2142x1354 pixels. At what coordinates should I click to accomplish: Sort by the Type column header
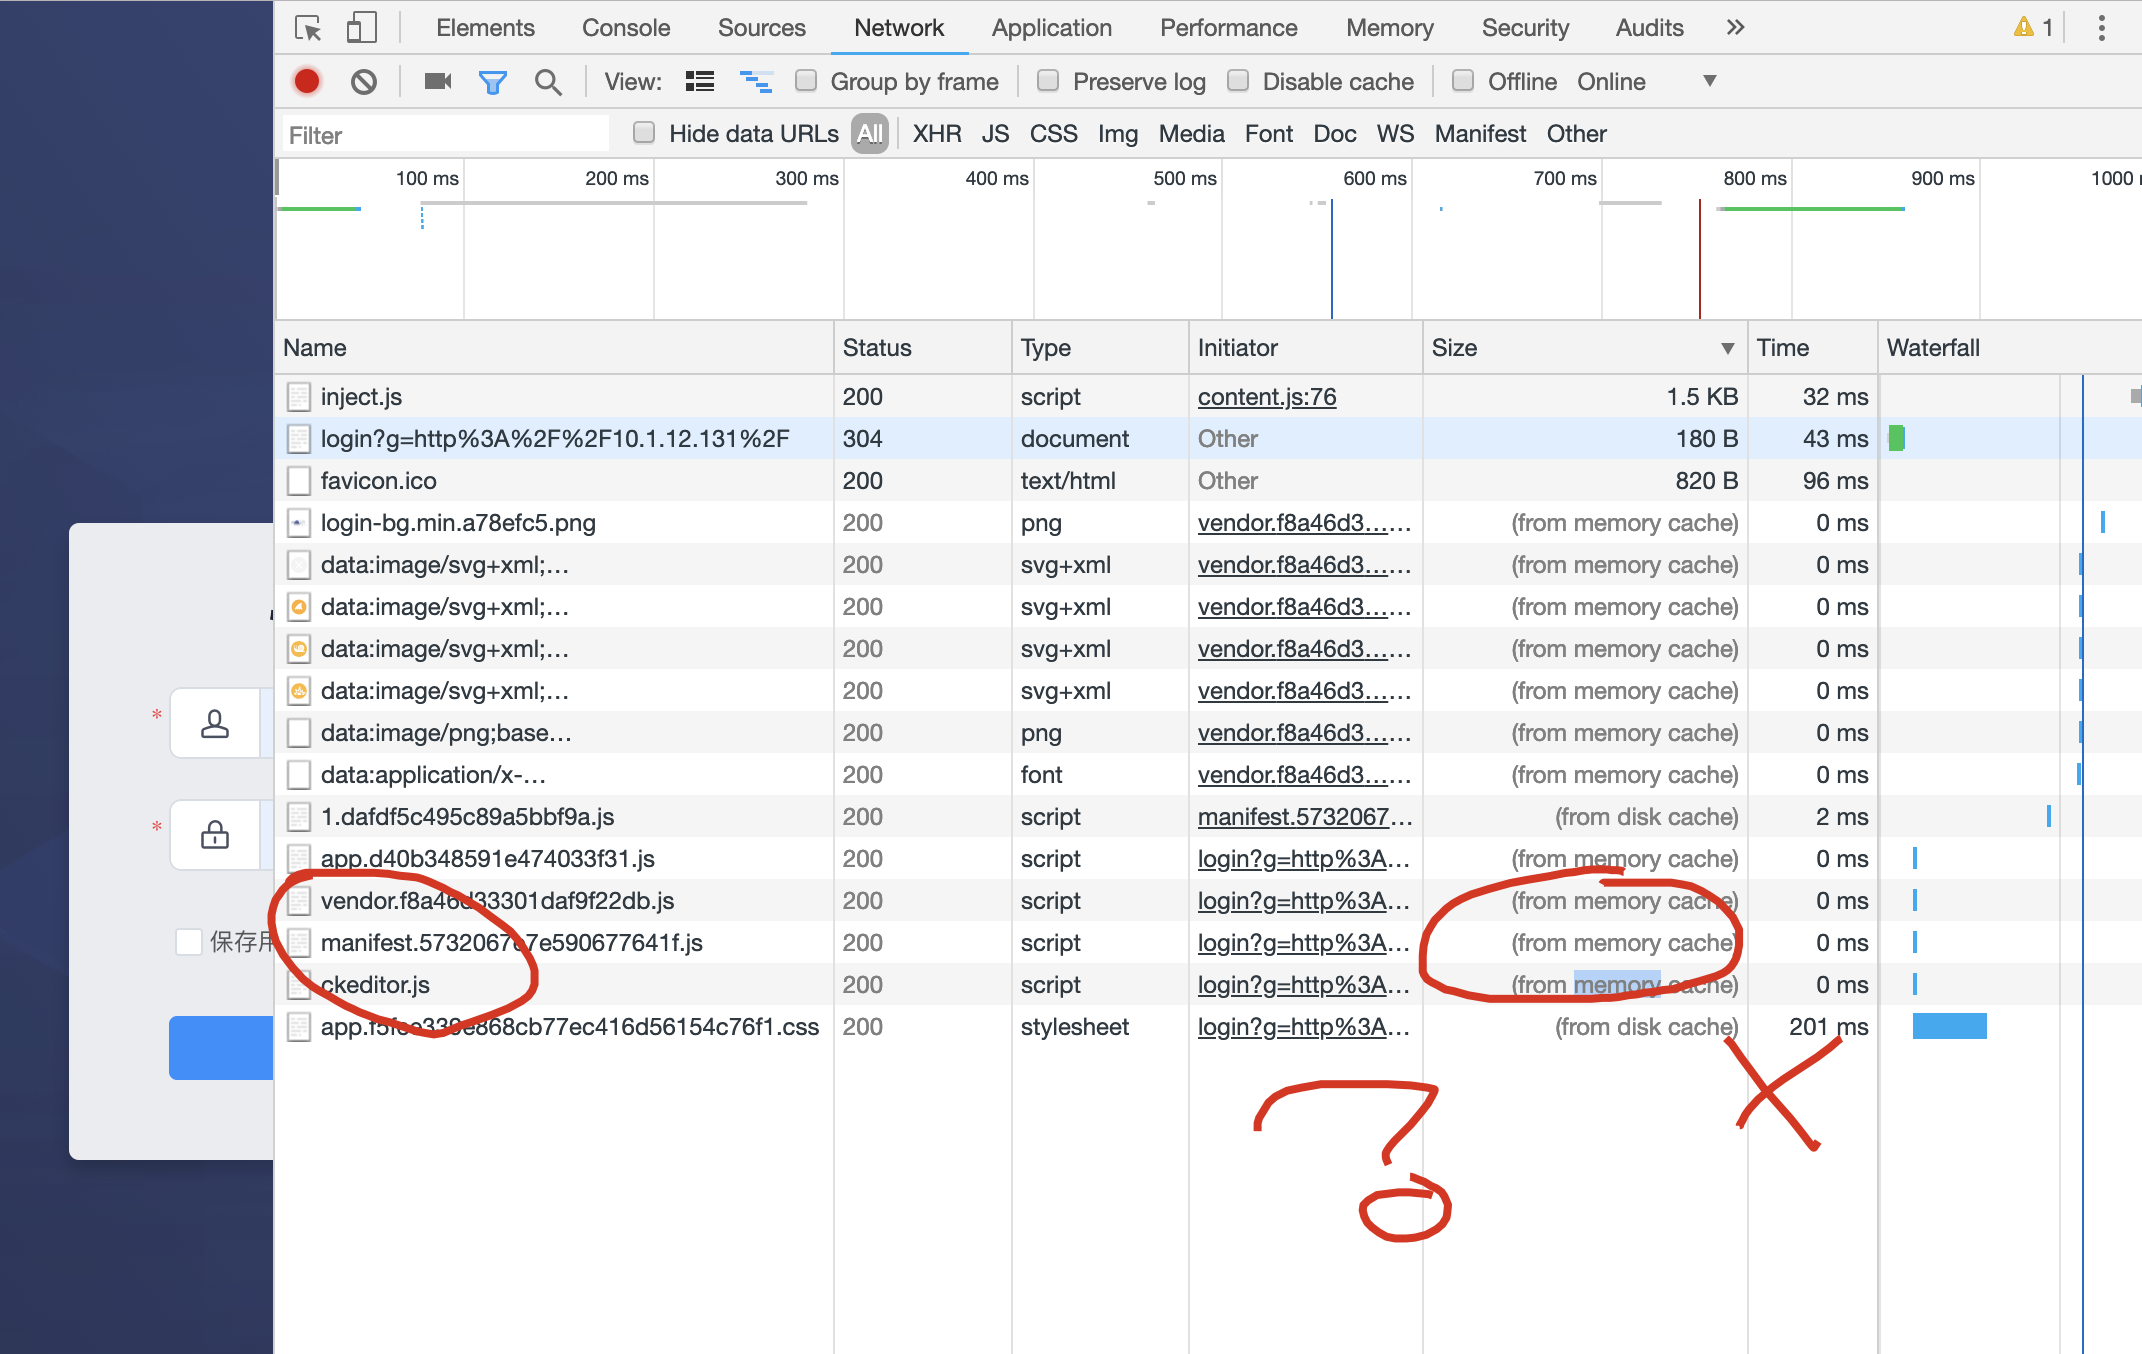[1101, 348]
